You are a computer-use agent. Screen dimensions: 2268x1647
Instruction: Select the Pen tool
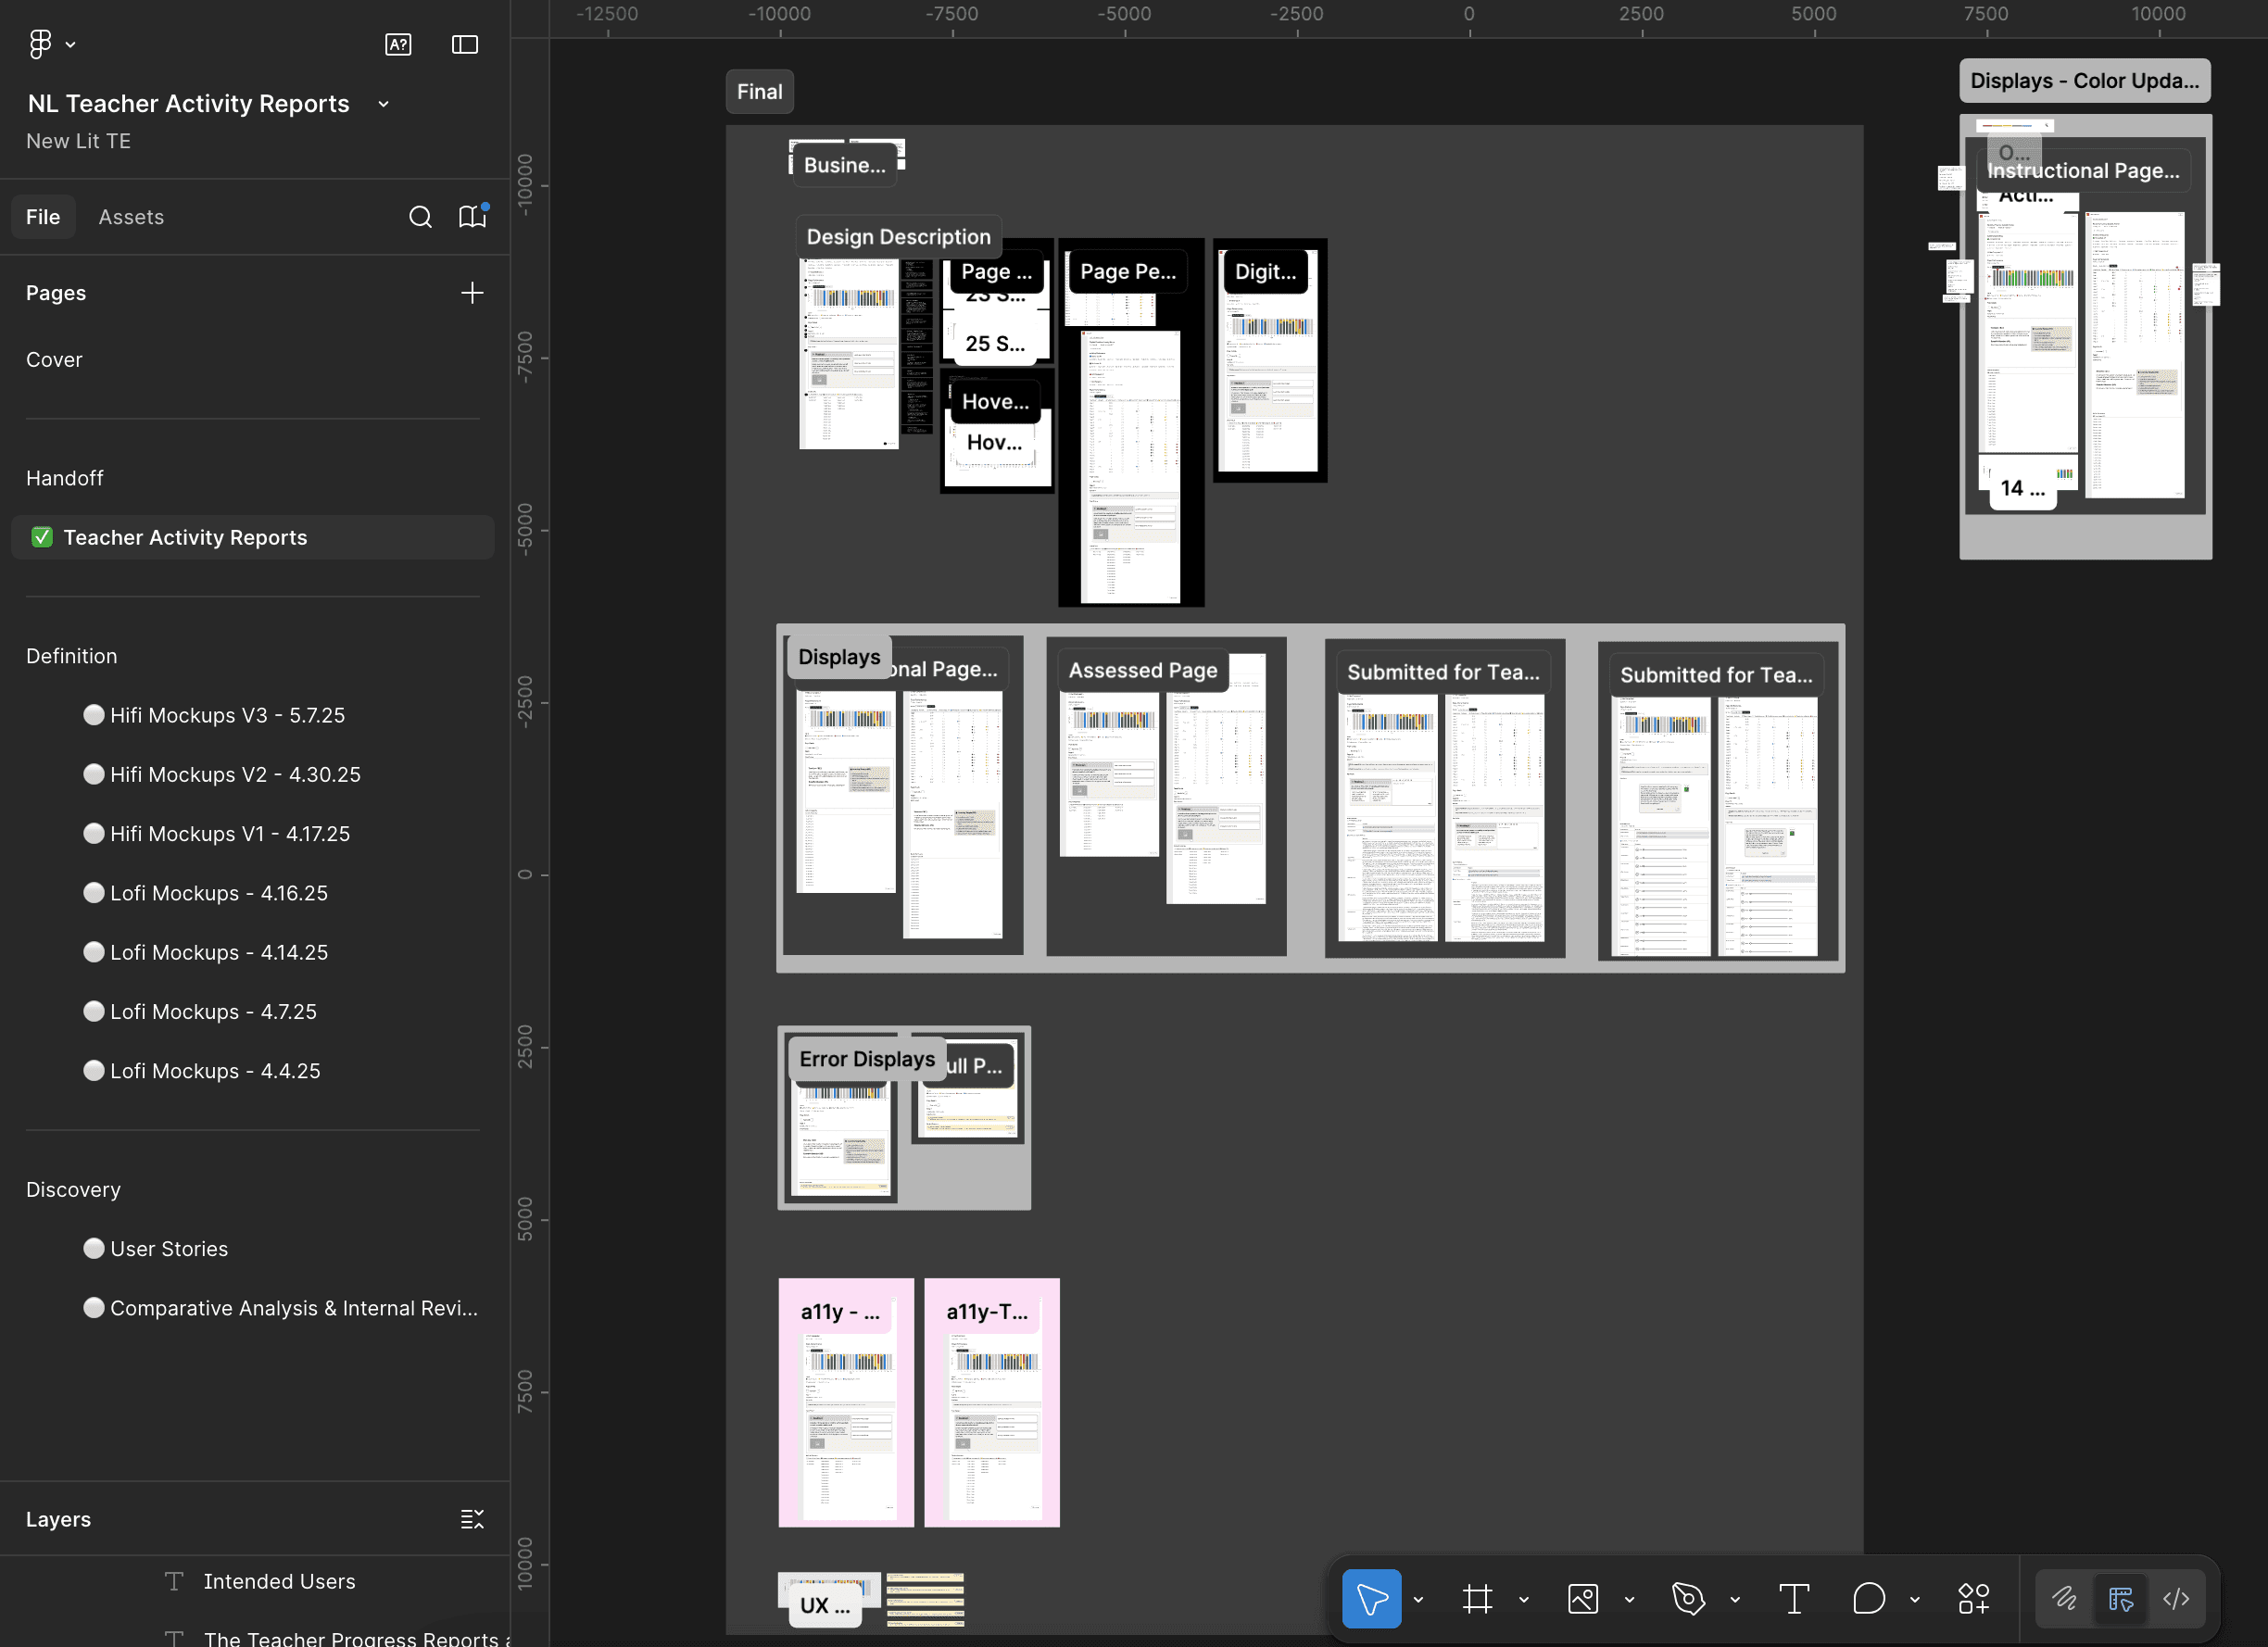pos(1688,1599)
